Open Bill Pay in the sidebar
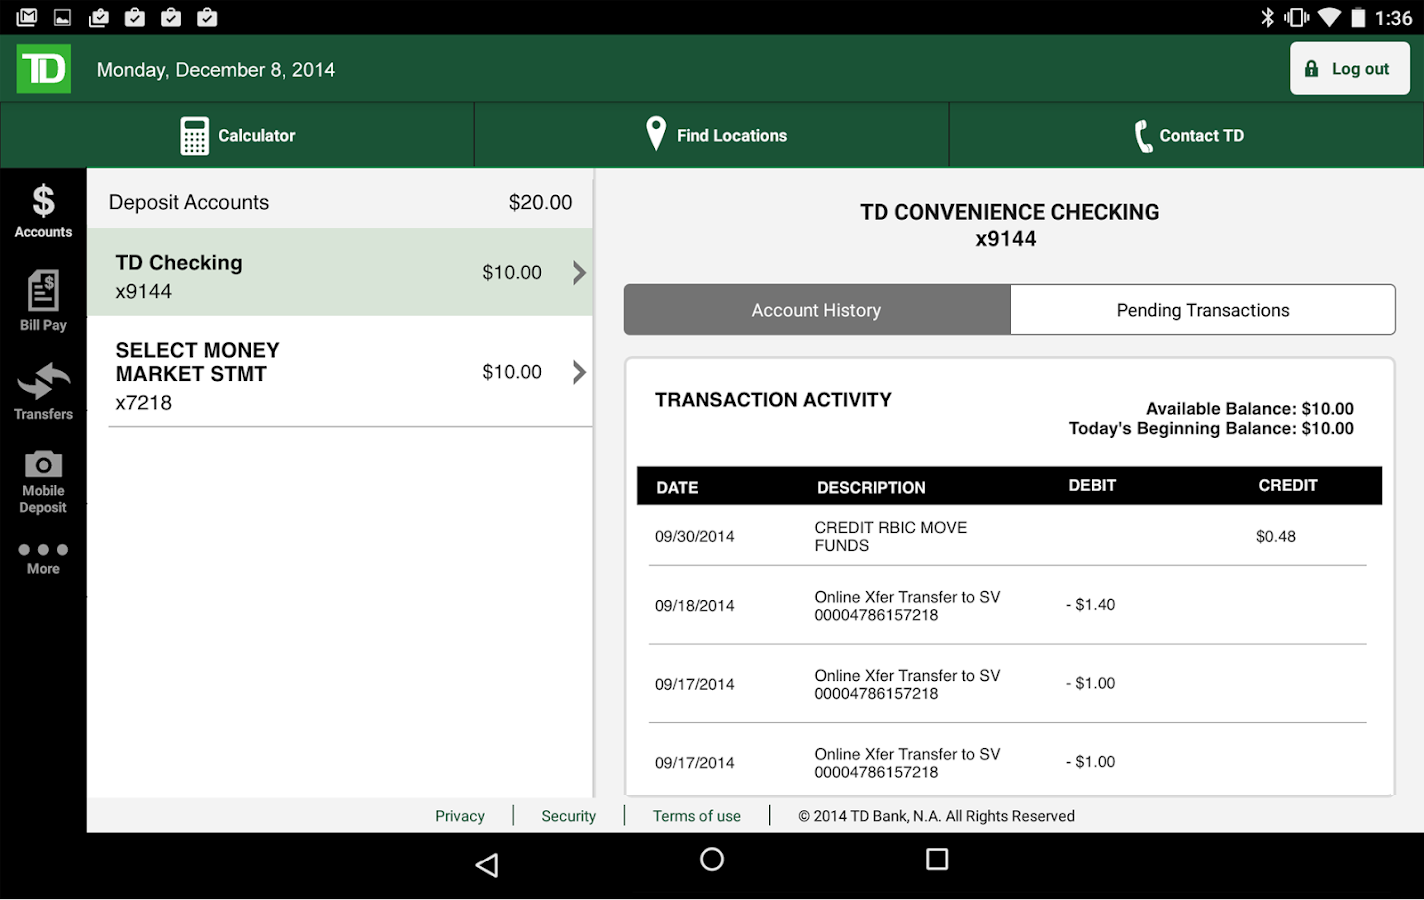 (x=43, y=301)
